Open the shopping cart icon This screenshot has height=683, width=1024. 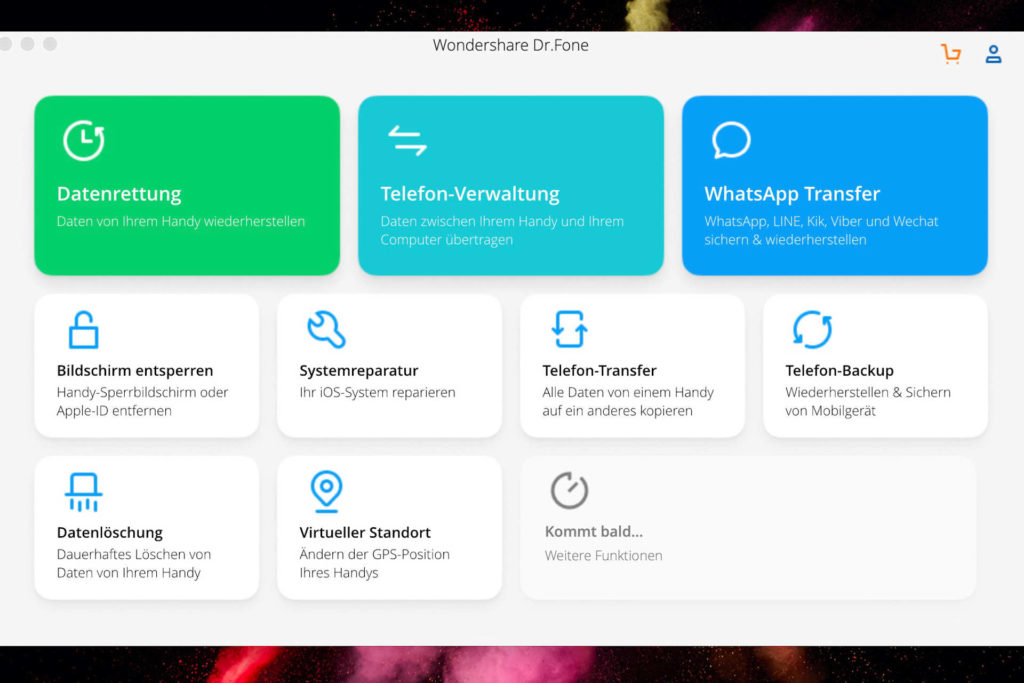click(x=951, y=54)
